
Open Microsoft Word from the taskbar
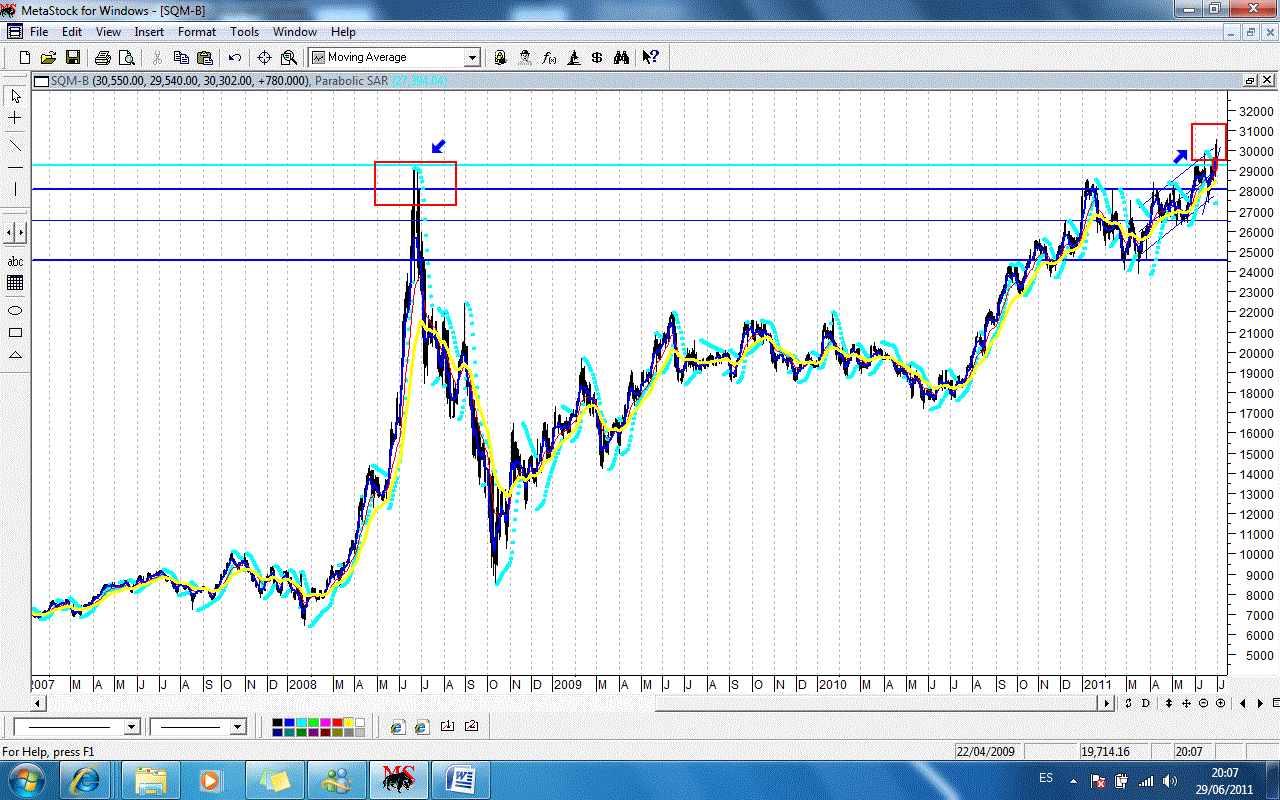pyautogui.click(x=462, y=779)
